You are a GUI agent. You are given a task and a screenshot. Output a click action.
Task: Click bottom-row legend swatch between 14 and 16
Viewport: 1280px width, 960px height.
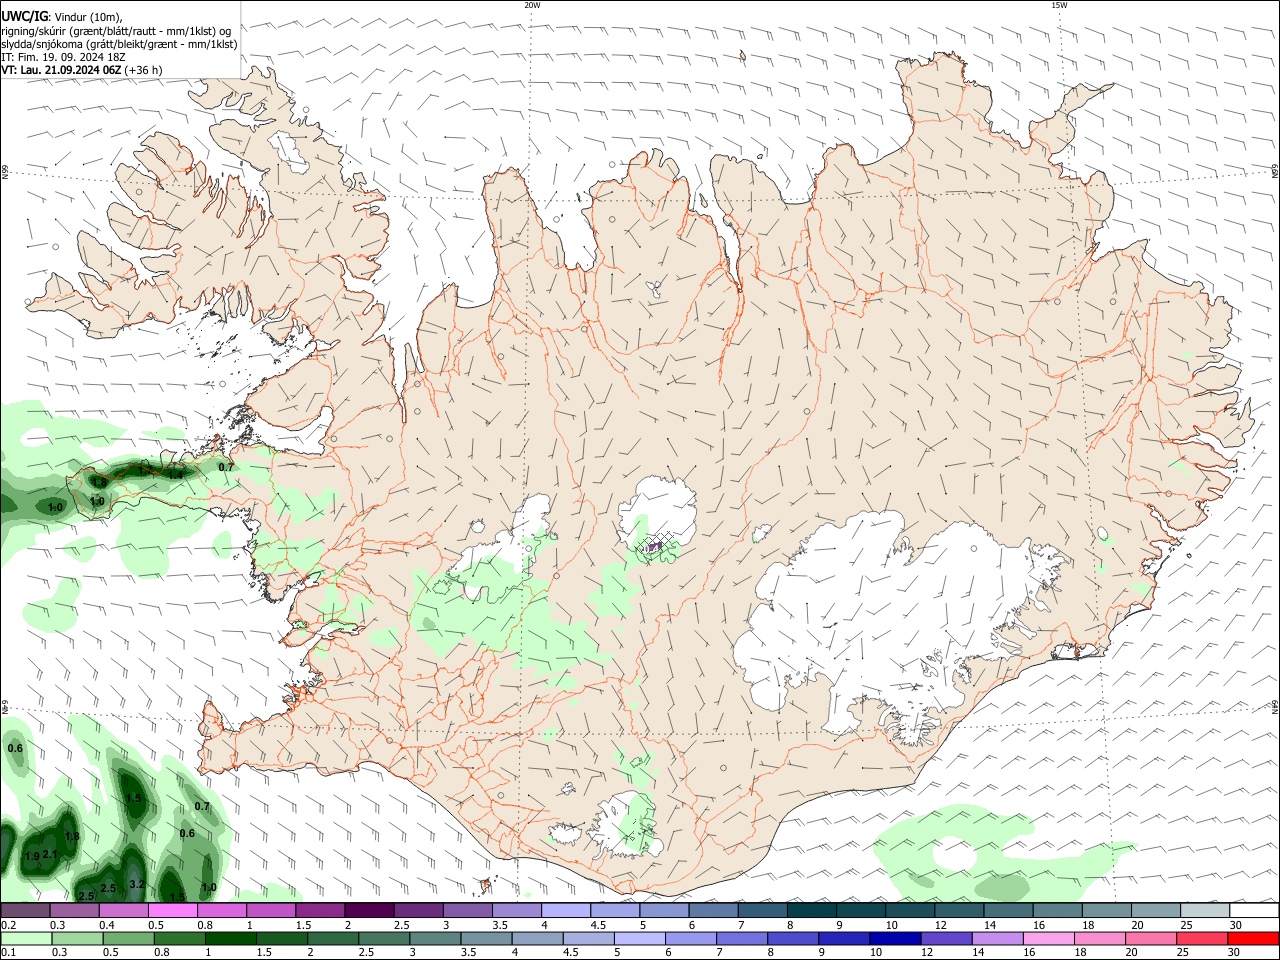997,938
